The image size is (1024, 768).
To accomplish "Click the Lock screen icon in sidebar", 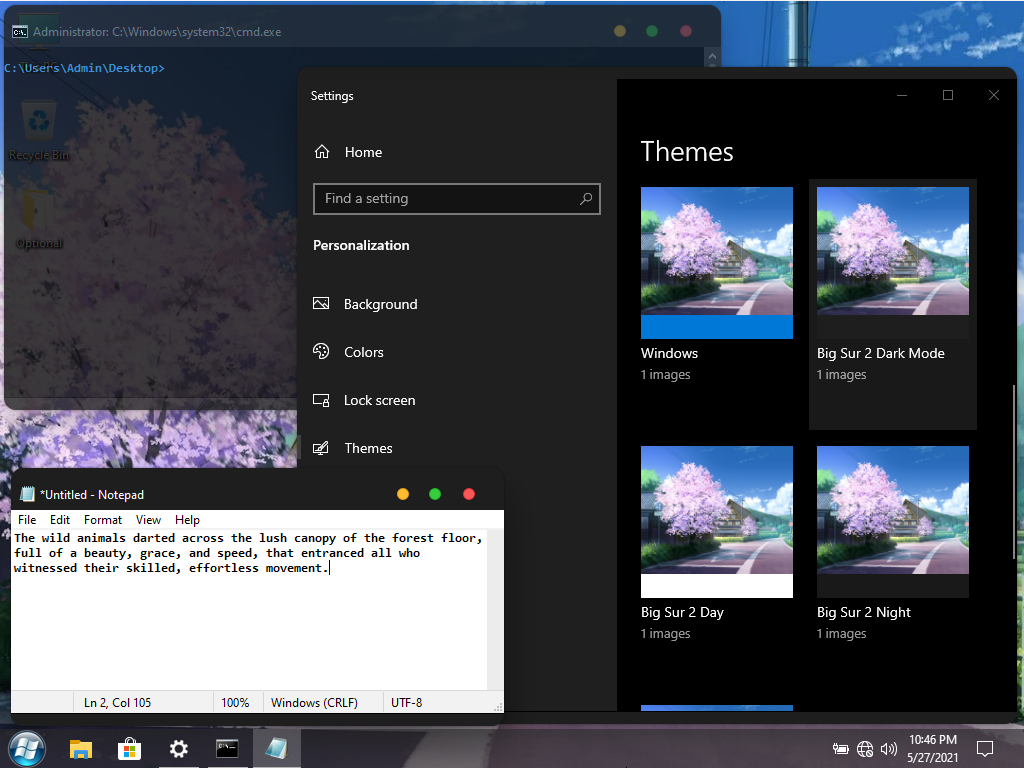I will tap(321, 400).
